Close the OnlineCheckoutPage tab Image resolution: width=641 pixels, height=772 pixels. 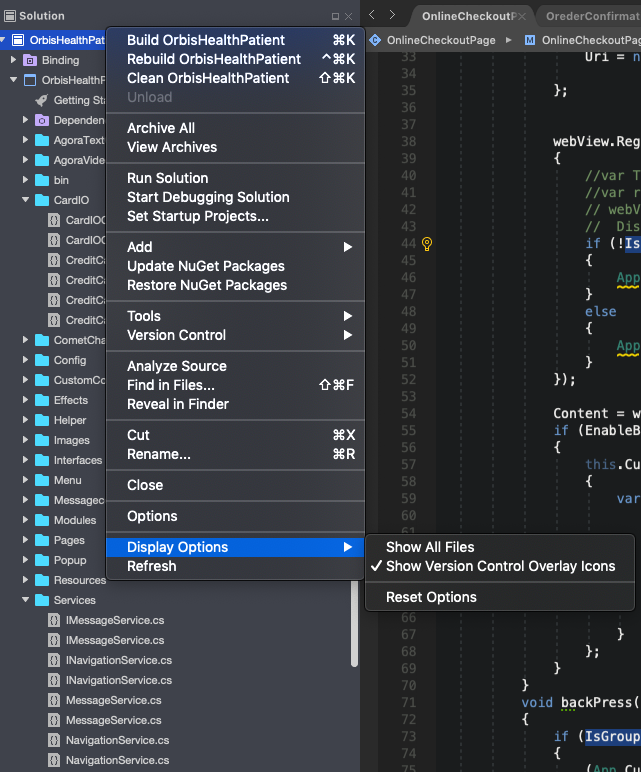522,17
